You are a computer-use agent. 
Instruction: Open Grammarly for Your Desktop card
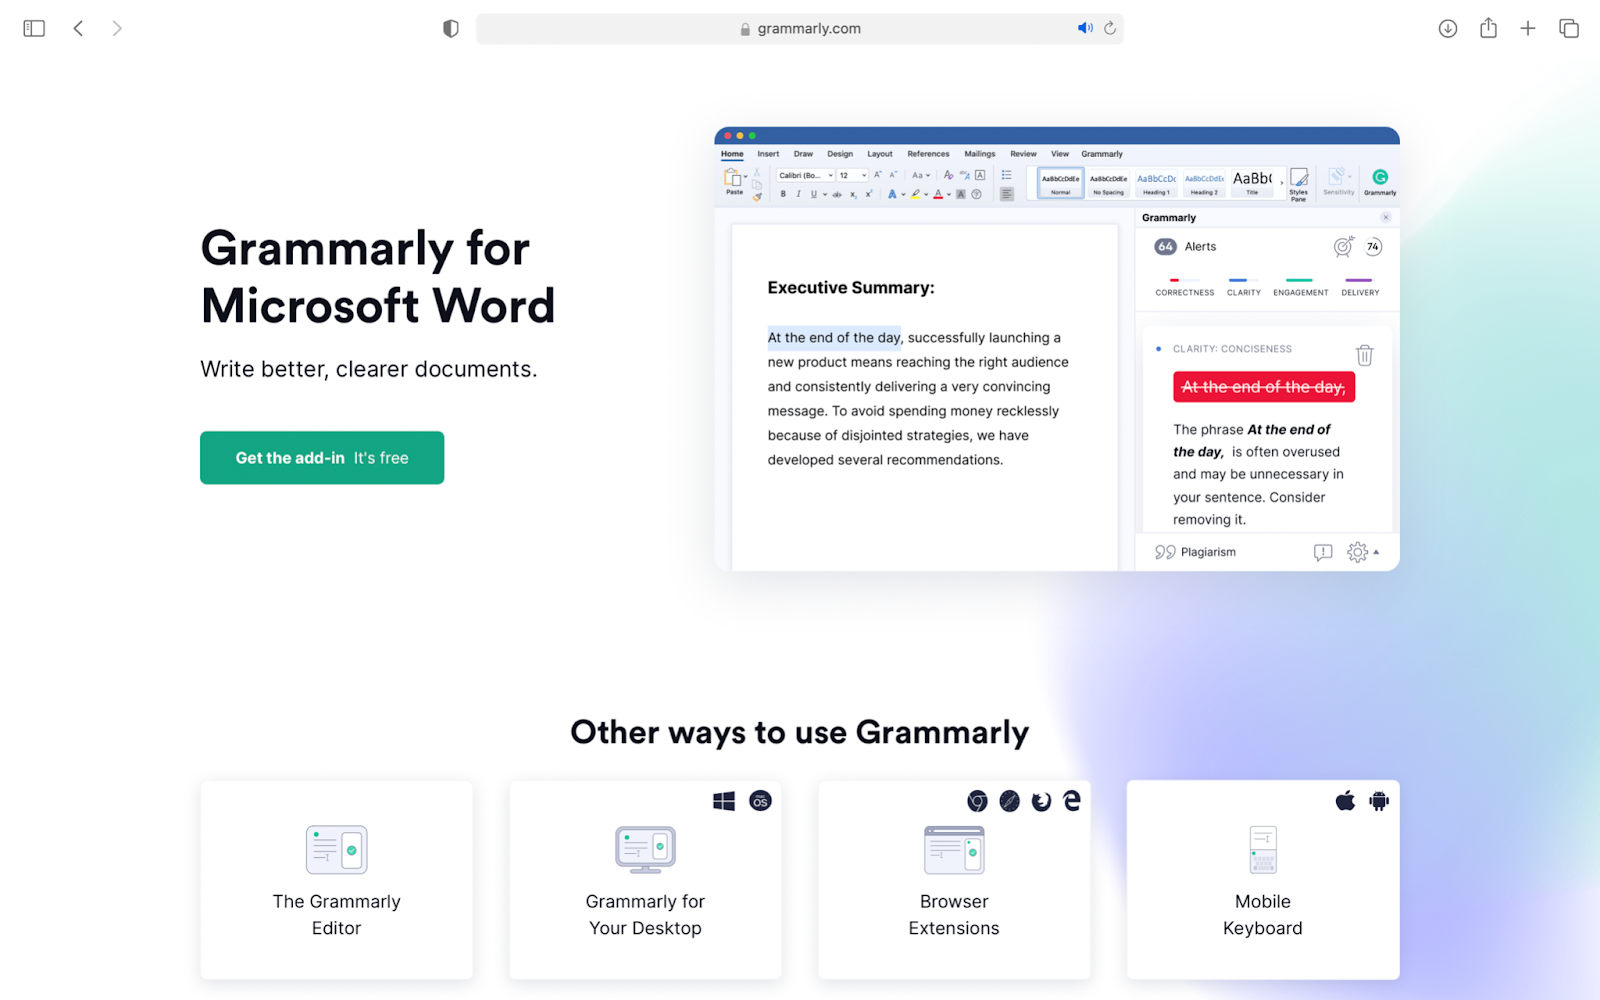(646, 880)
